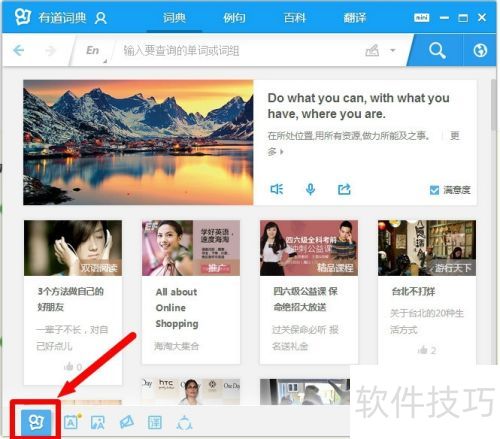The image size is (500, 439).
Task: Open the globe web search icon
Action: coord(480,51)
